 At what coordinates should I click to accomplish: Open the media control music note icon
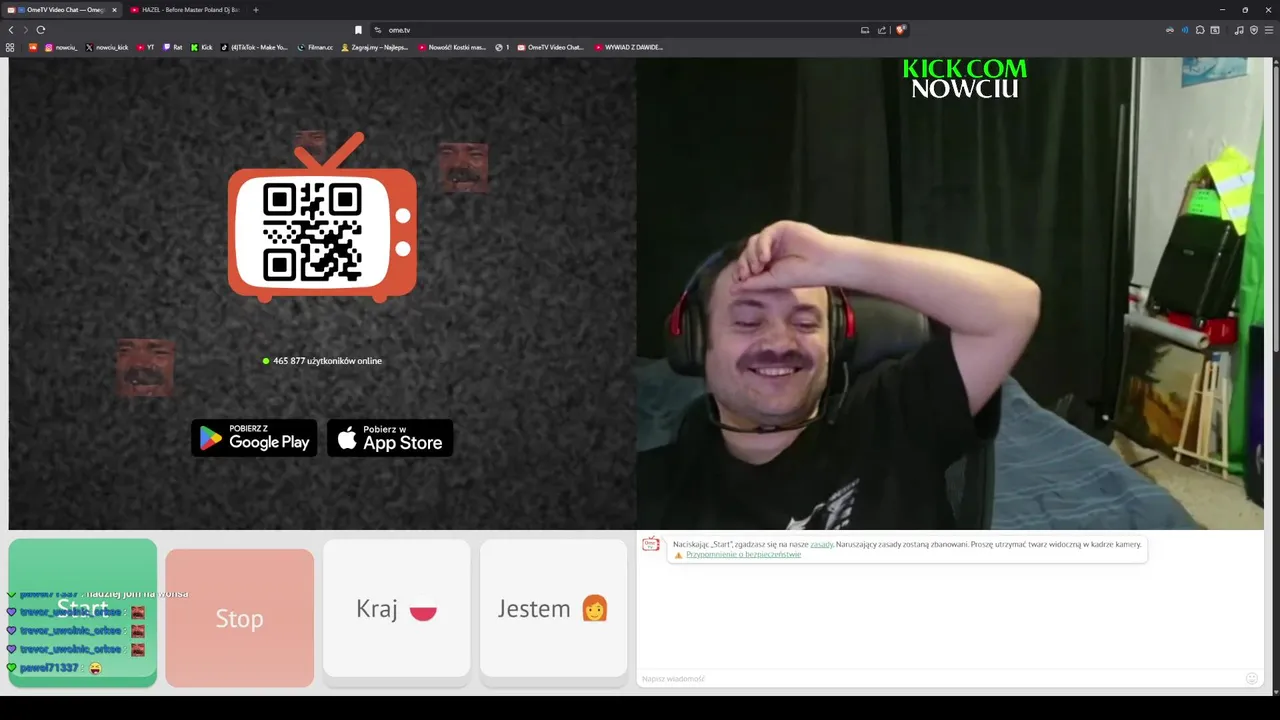click(1239, 30)
